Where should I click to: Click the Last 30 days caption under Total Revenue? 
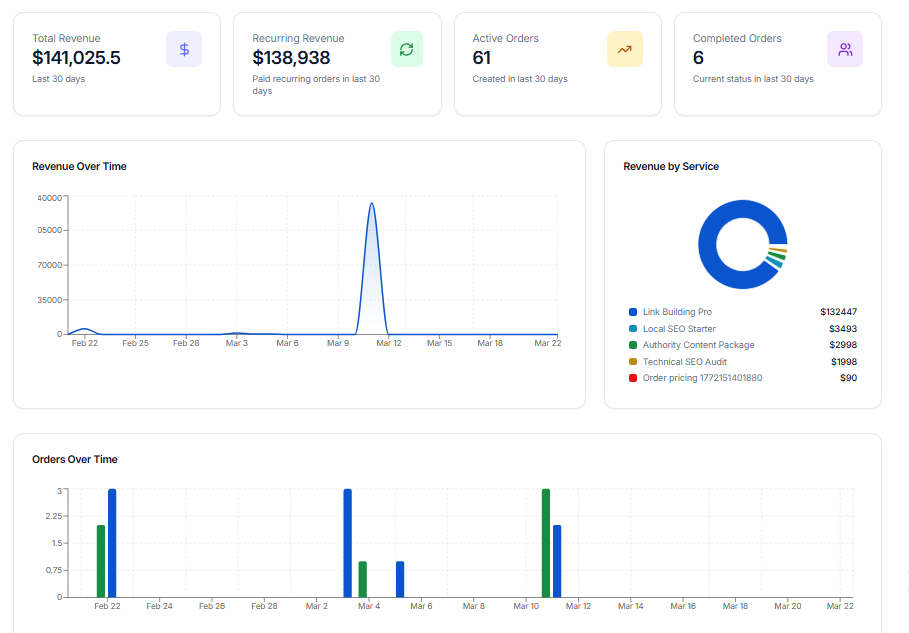59,79
